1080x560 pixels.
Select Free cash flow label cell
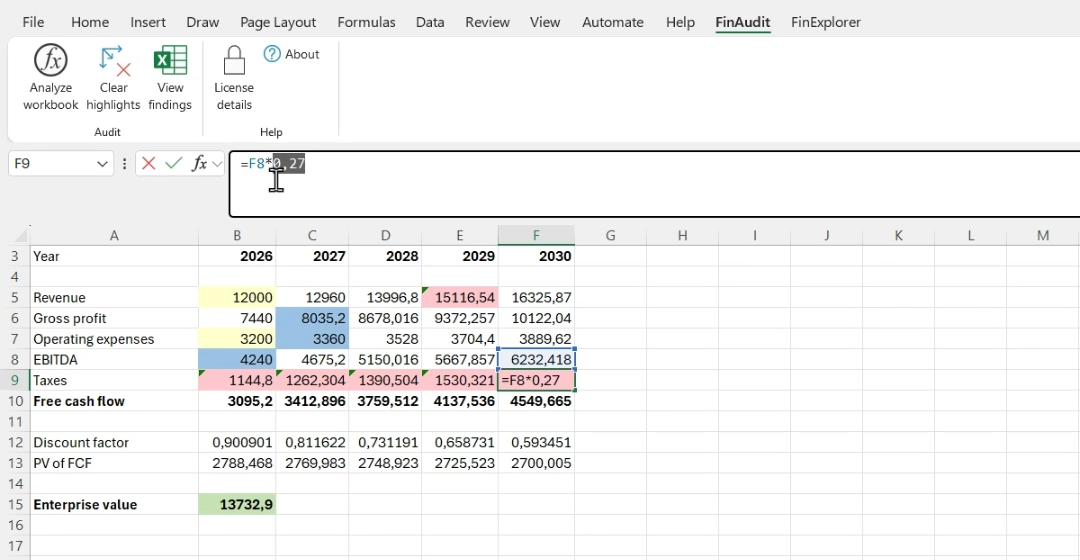click(114, 401)
